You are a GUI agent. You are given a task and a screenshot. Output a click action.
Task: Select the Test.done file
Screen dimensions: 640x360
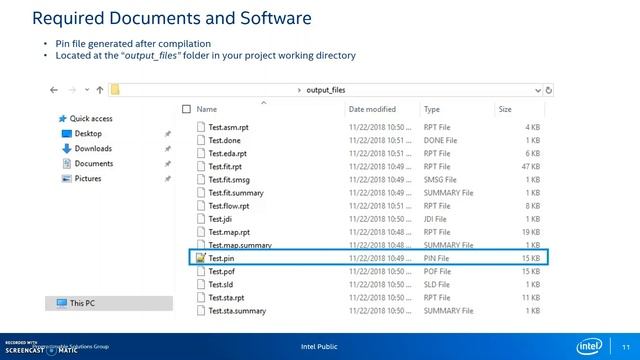click(224, 140)
